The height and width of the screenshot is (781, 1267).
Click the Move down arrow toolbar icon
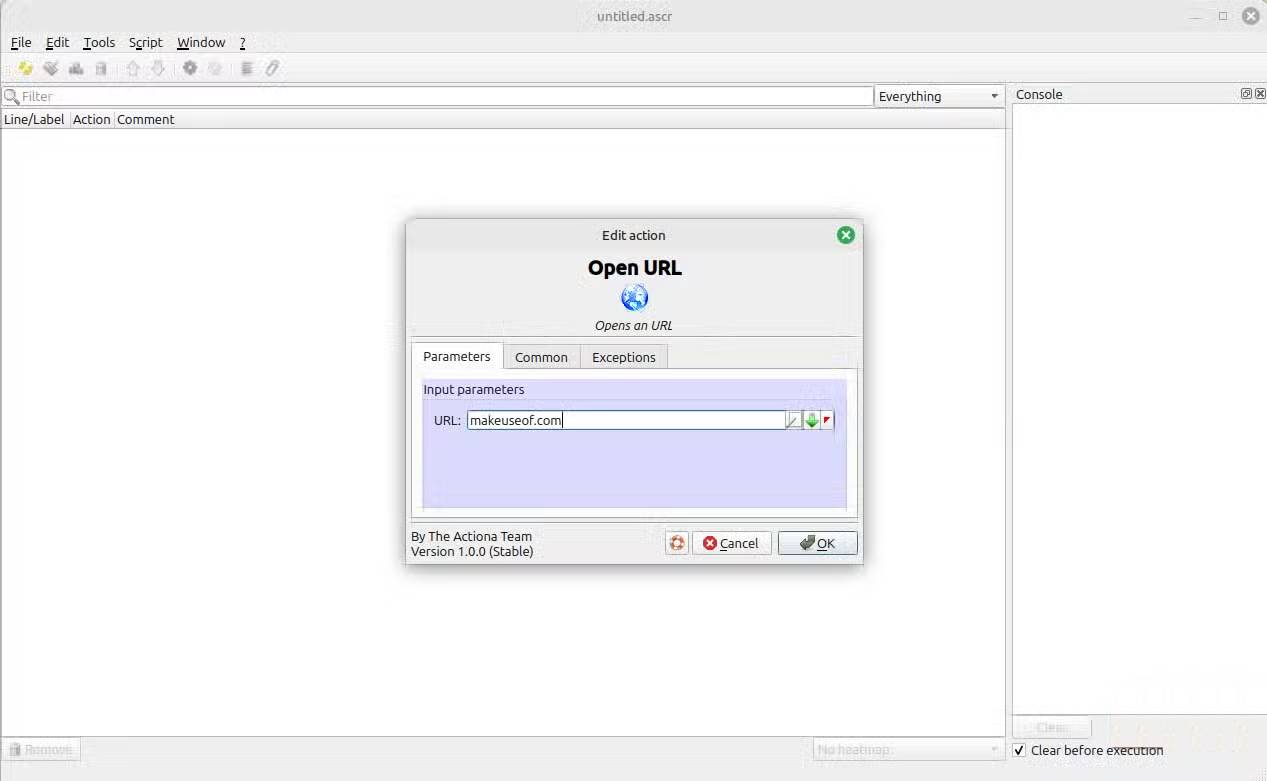click(x=158, y=68)
